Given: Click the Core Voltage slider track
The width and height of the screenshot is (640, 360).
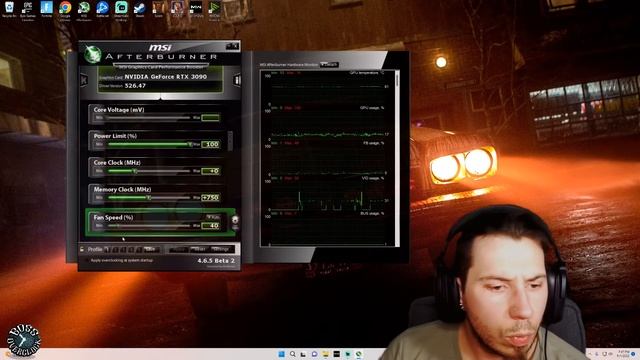Looking at the screenshot, I should point(149,118).
